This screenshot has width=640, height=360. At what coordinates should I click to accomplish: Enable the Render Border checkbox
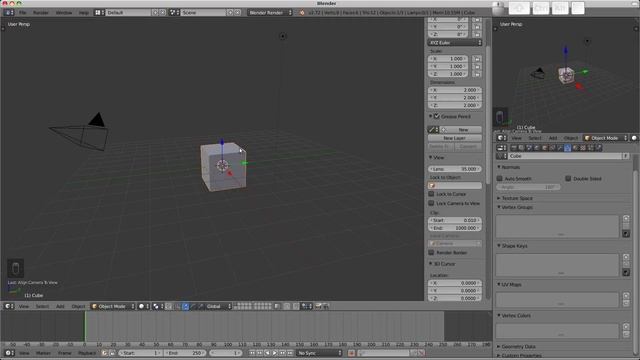point(431,252)
